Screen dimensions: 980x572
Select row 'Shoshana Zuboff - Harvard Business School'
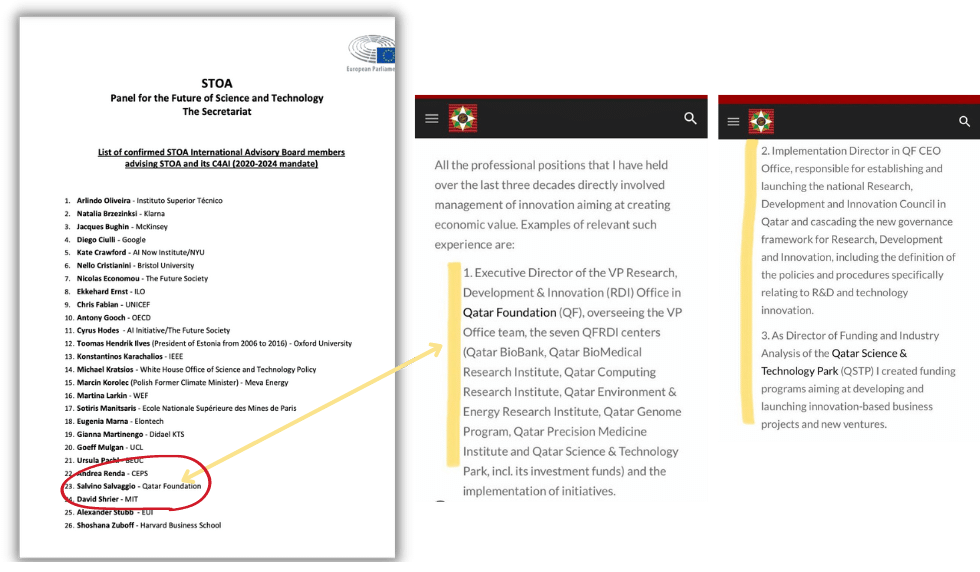(142, 526)
